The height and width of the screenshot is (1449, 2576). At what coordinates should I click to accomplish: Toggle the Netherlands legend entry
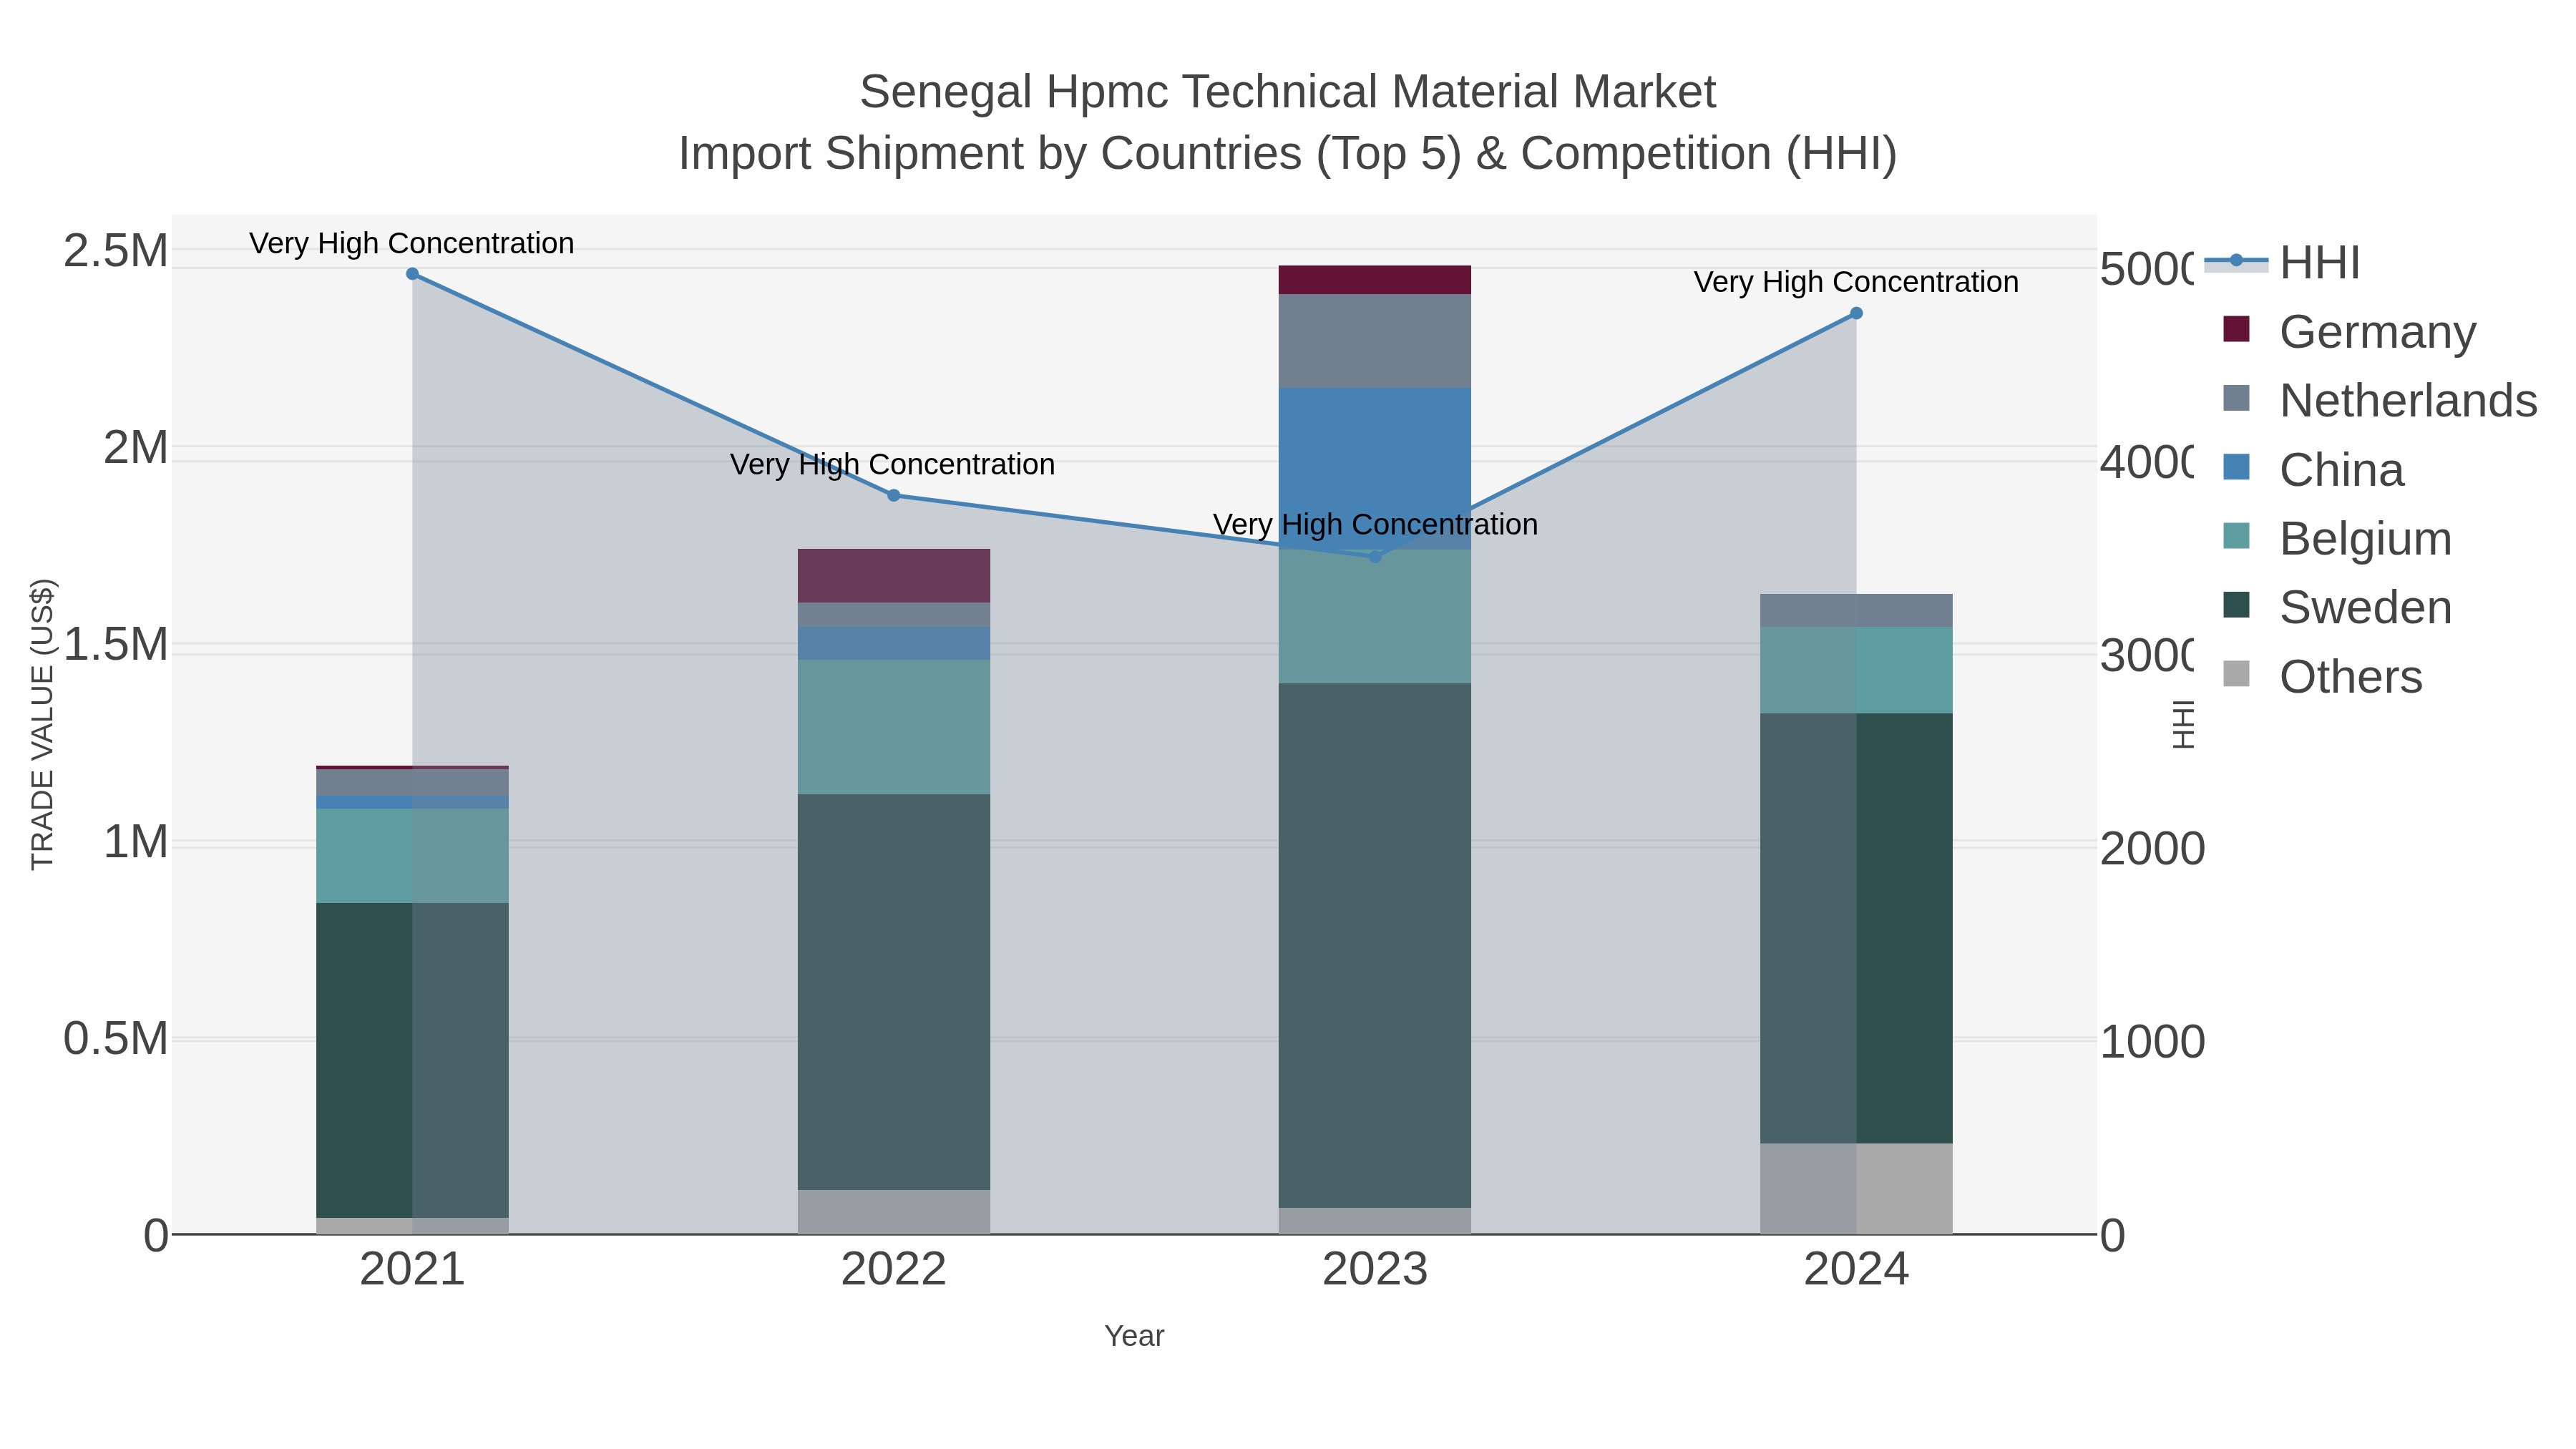coord(2379,400)
